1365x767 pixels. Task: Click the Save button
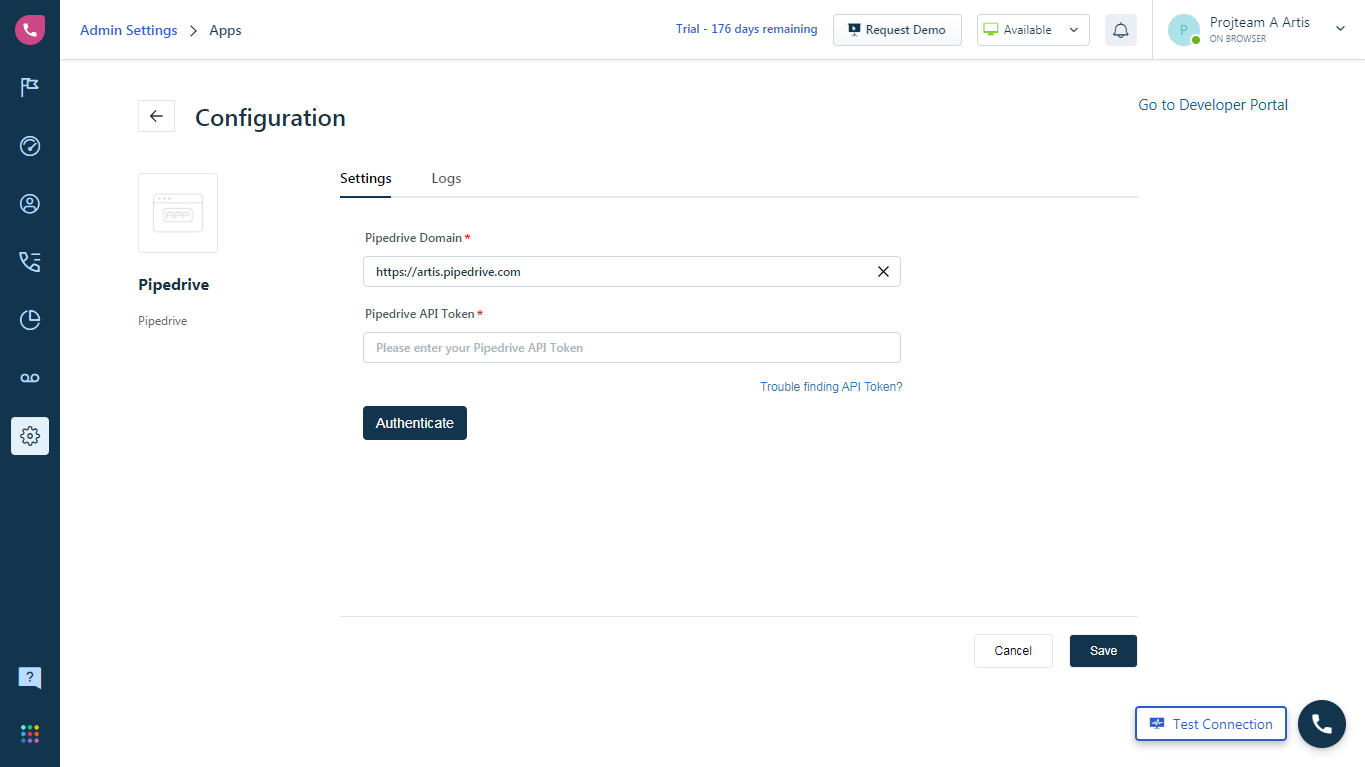(1103, 651)
